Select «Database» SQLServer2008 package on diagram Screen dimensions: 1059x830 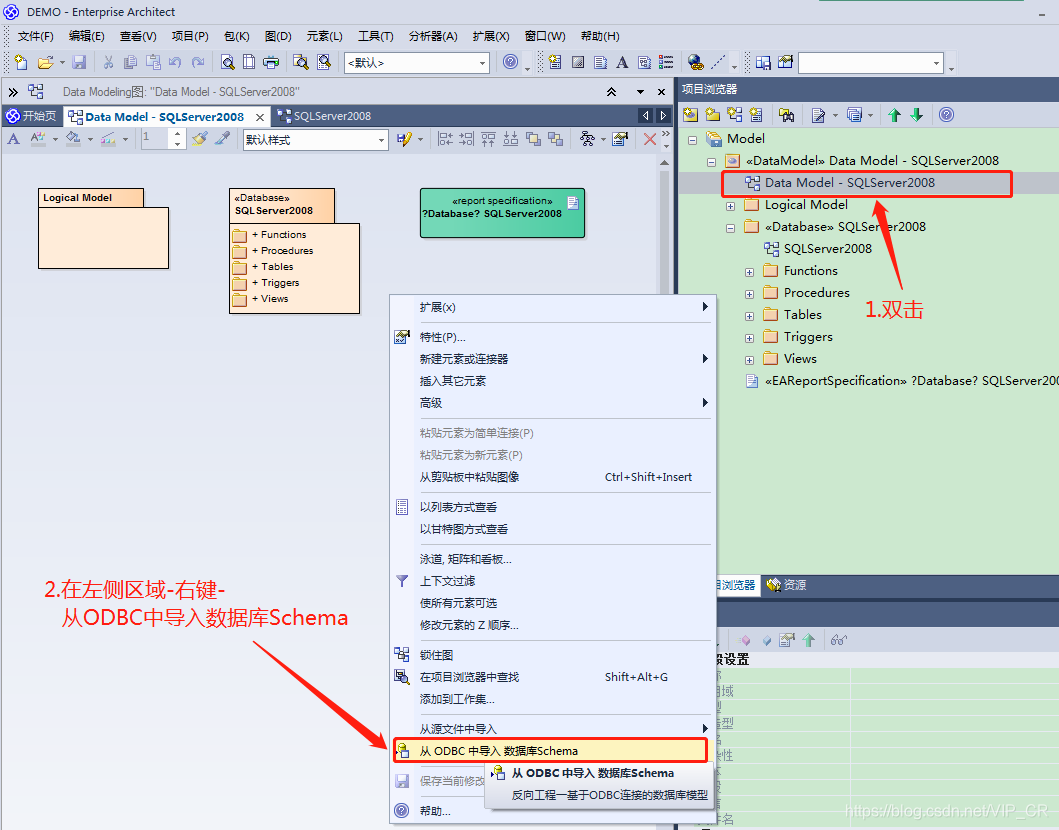pyautogui.click(x=294, y=251)
